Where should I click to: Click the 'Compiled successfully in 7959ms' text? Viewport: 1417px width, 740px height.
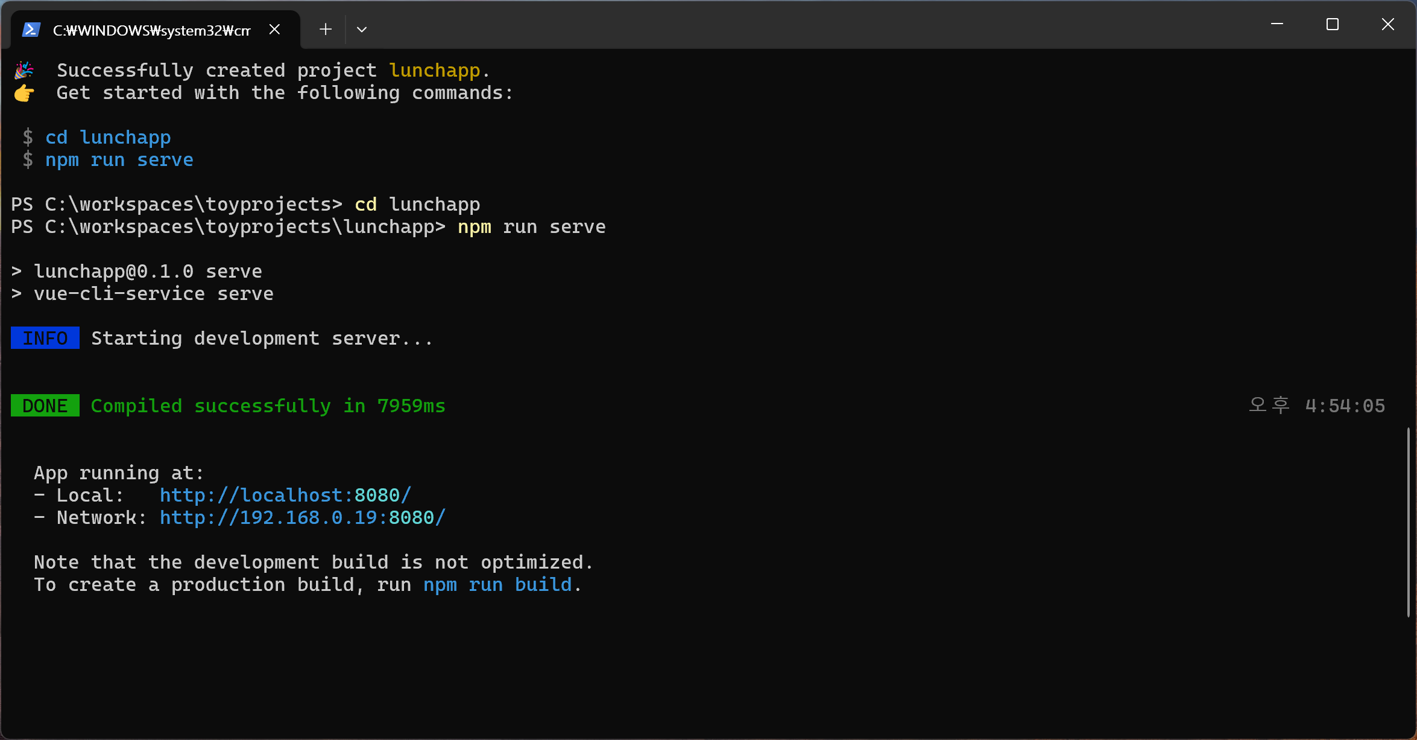(x=268, y=406)
